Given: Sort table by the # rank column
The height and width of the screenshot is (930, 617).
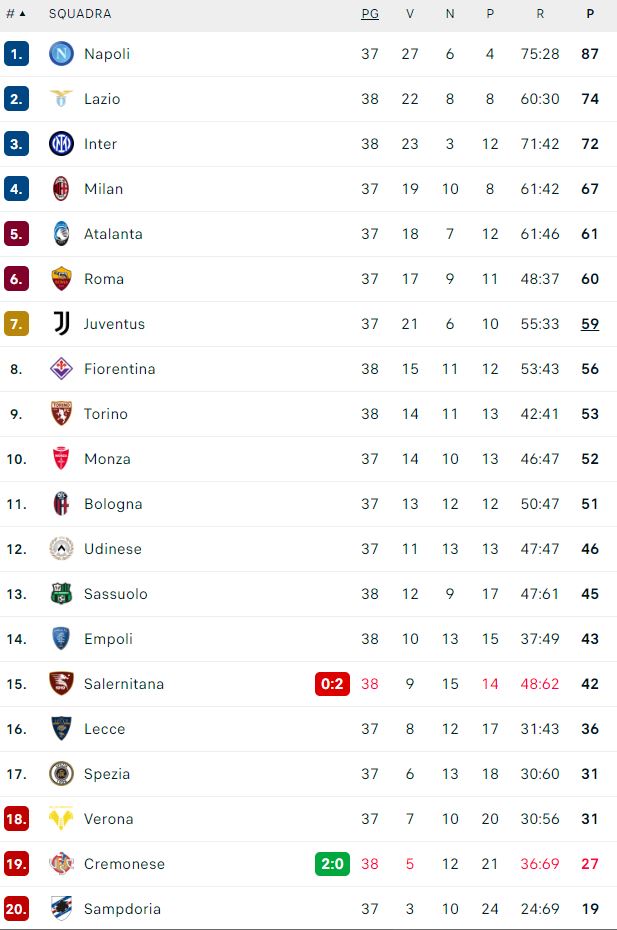Looking at the screenshot, I should click(16, 14).
